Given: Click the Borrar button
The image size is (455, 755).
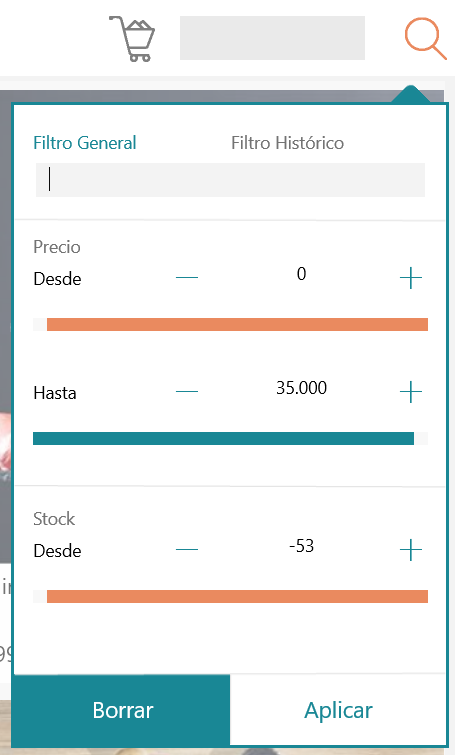Looking at the screenshot, I should click(122, 710).
